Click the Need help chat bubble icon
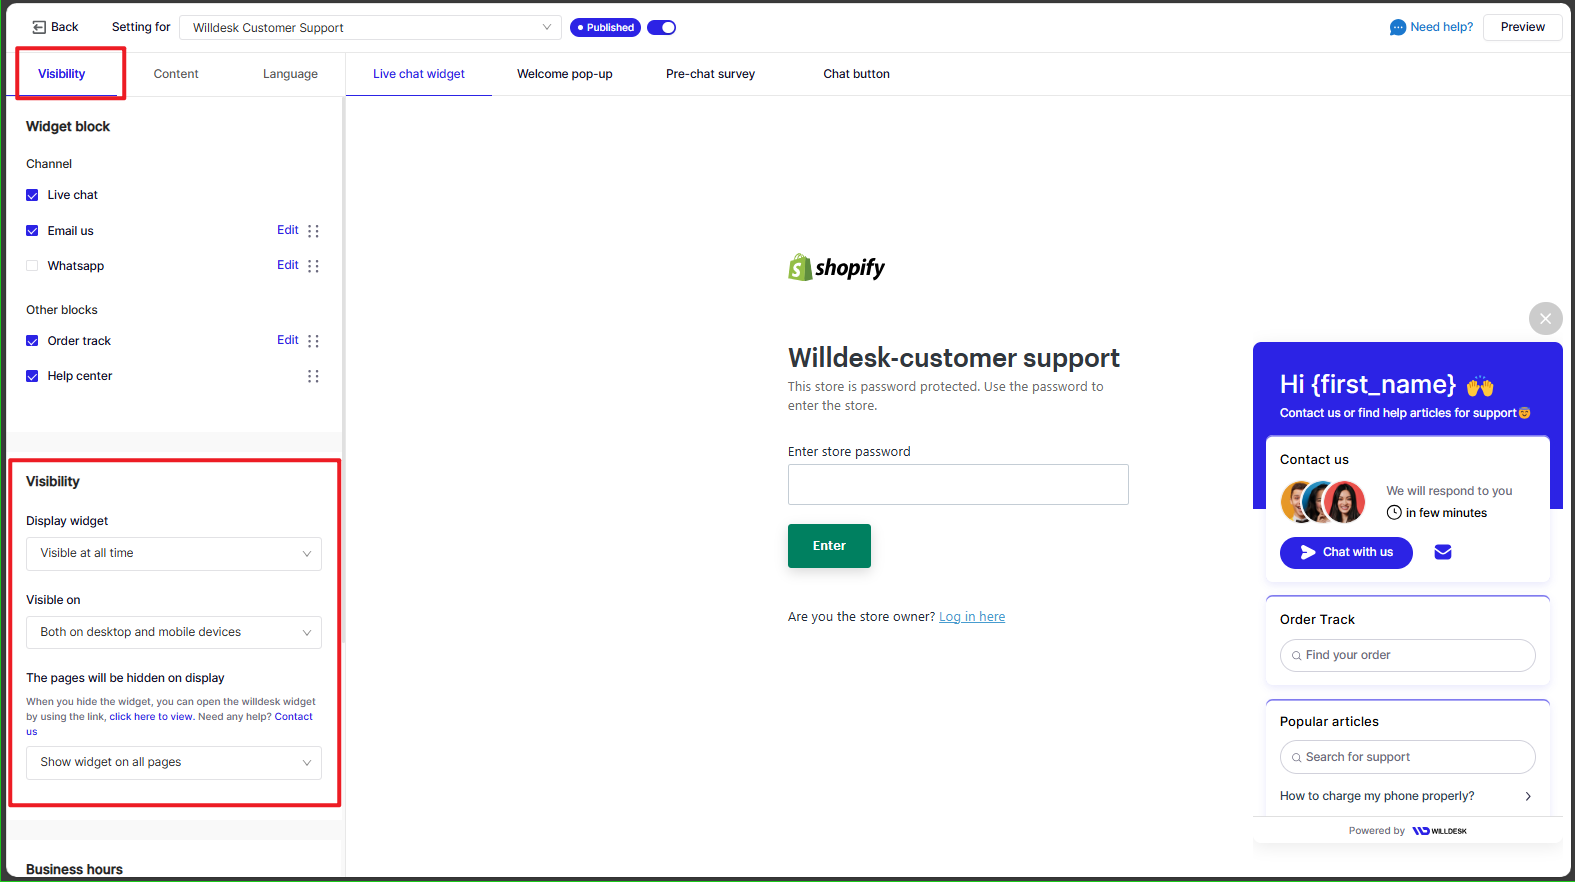 pyautogui.click(x=1397, y=27)
